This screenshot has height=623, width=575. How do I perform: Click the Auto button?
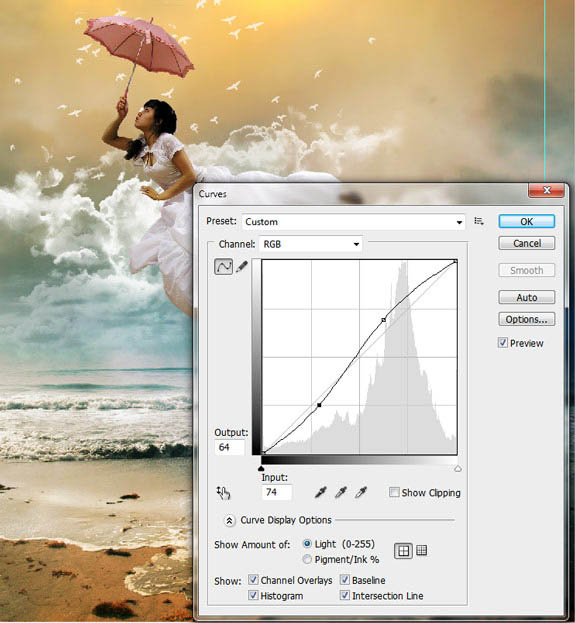[x=527, y=297]
